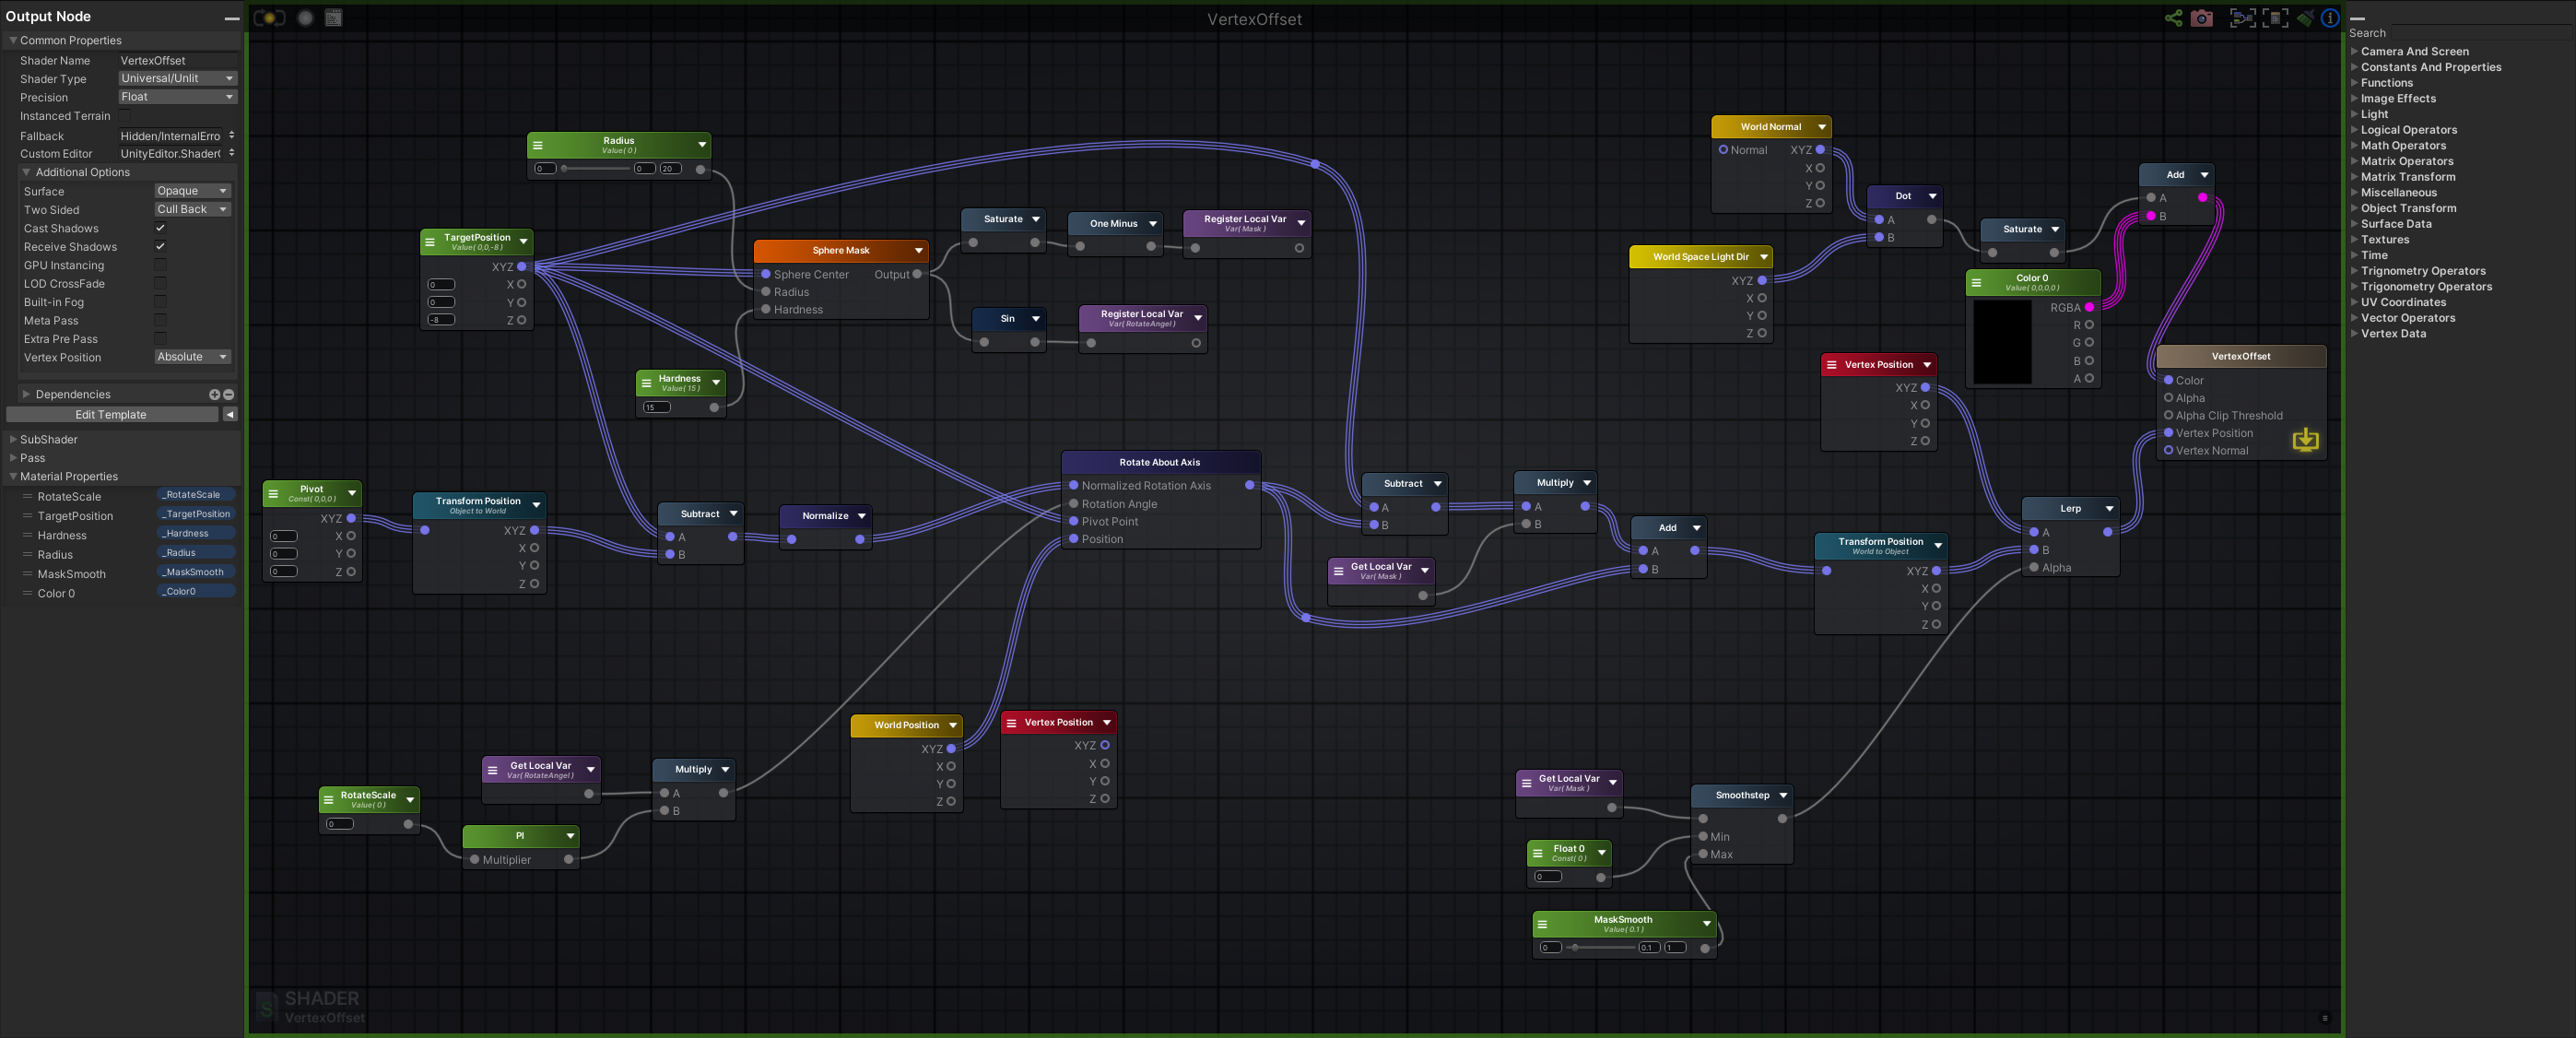Viewport: 2576px width, 1038px height.
Task: Click the clean unused nodes broom icon
Action: pyautogui.click(x=2305, y=18)
